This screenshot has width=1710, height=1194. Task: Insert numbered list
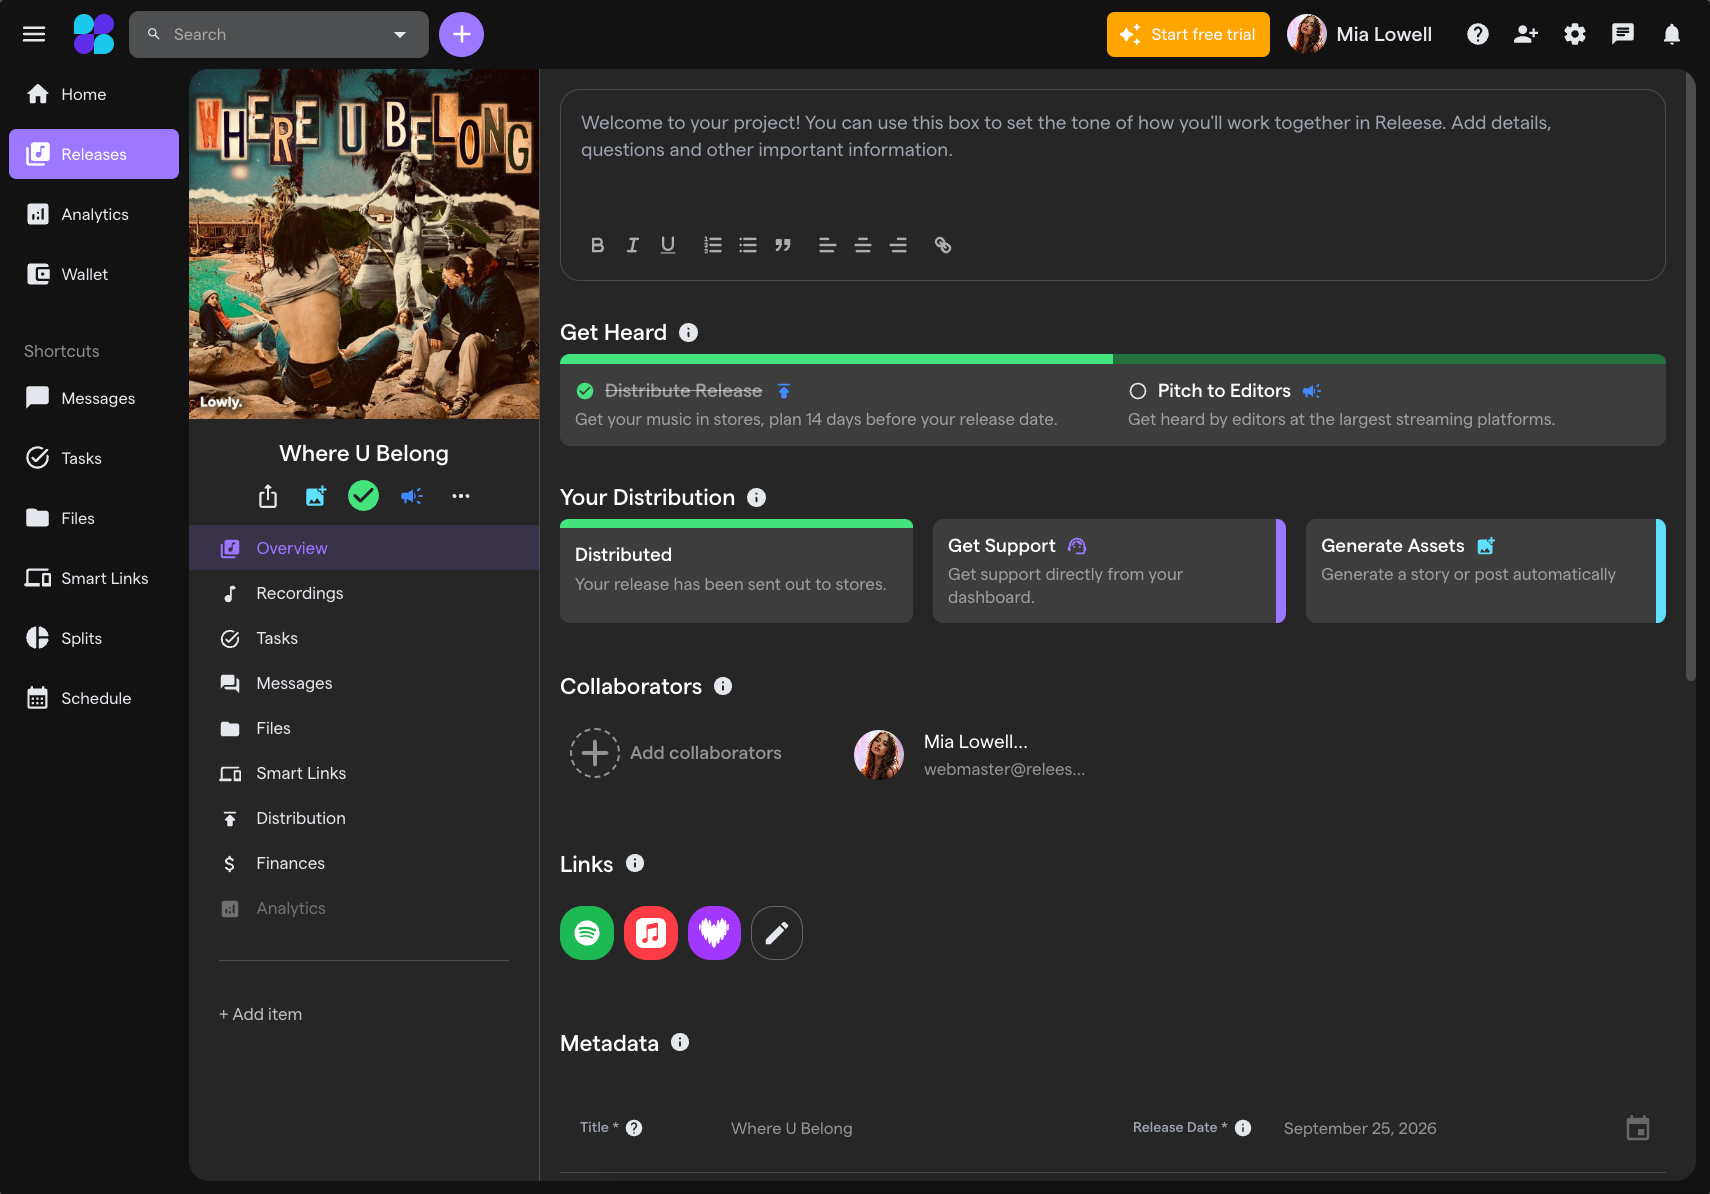point(713,245)
